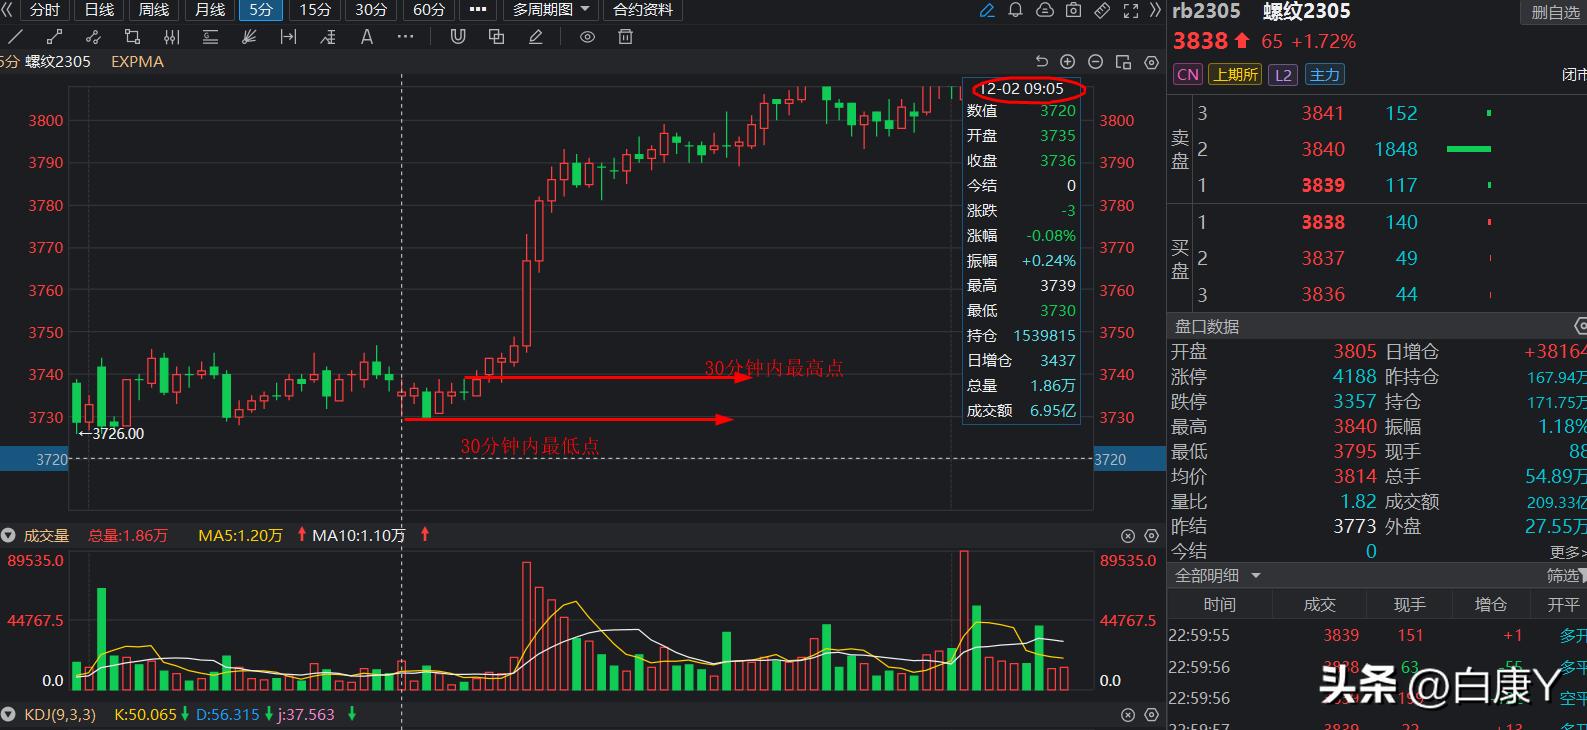Take chart snapshot with camera icon
This screenshot has height=730, width=1587.
pos(1073,10)
